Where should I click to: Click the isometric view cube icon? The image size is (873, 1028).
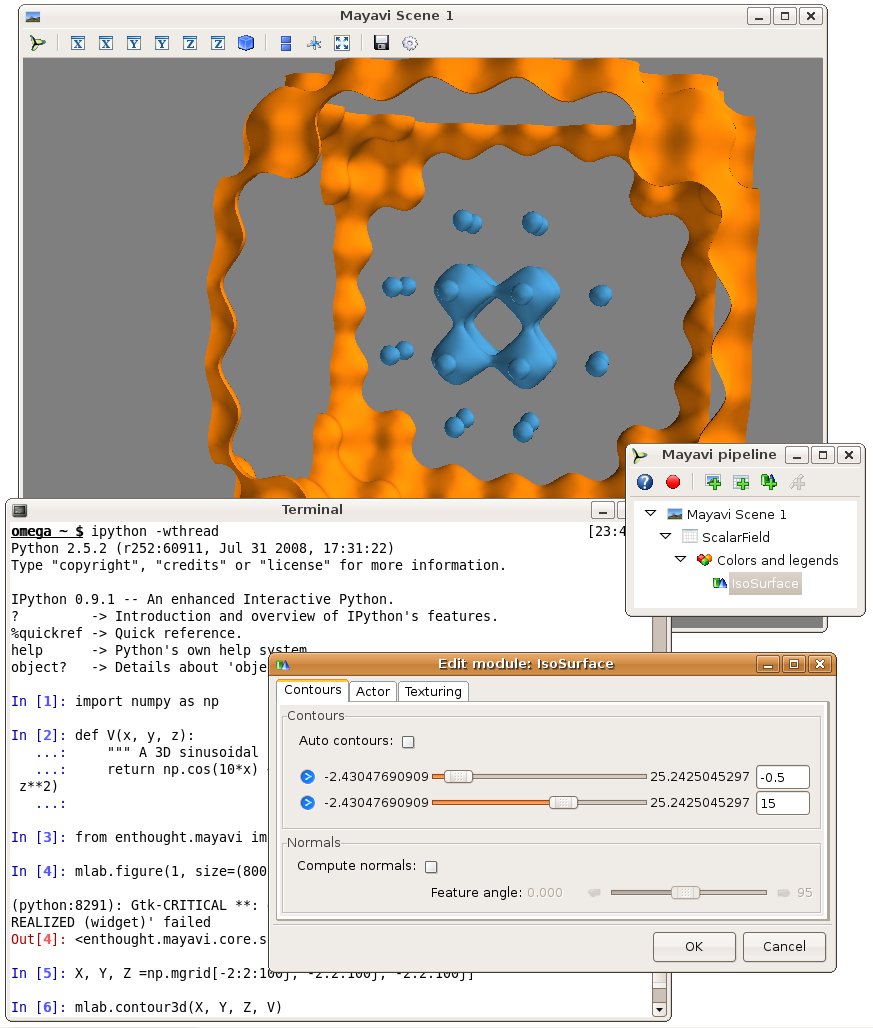246,43
